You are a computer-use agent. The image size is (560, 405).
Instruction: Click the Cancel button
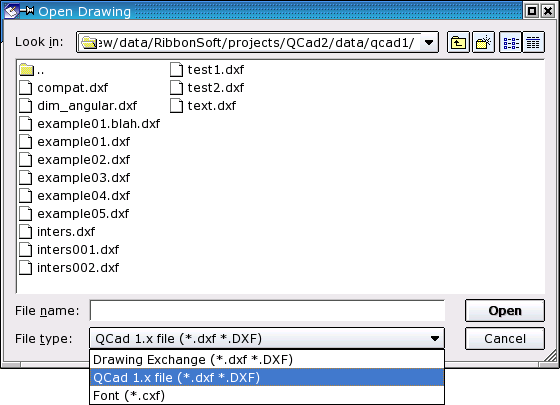click(505, 339)
